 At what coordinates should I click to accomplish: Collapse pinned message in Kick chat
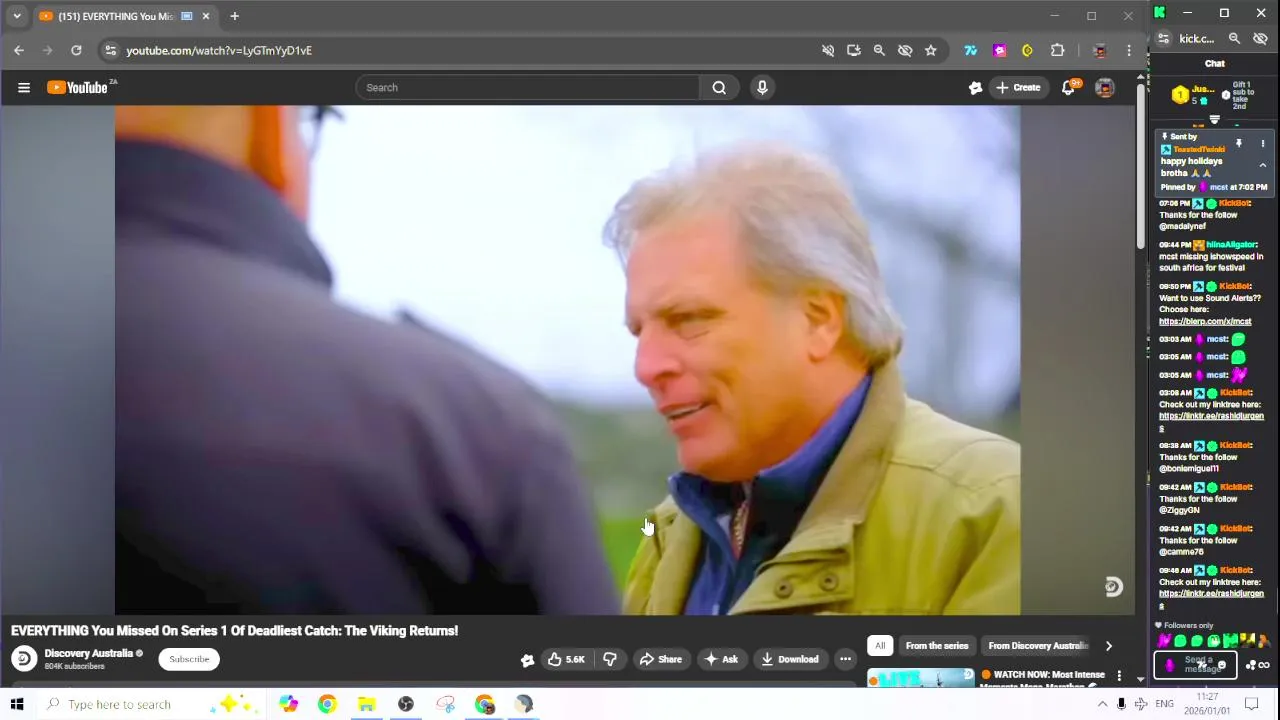[1262, 165]
